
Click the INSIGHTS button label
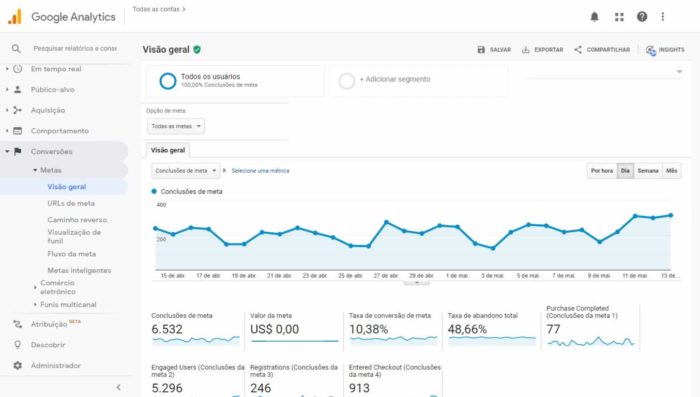[x=671, y=50]
